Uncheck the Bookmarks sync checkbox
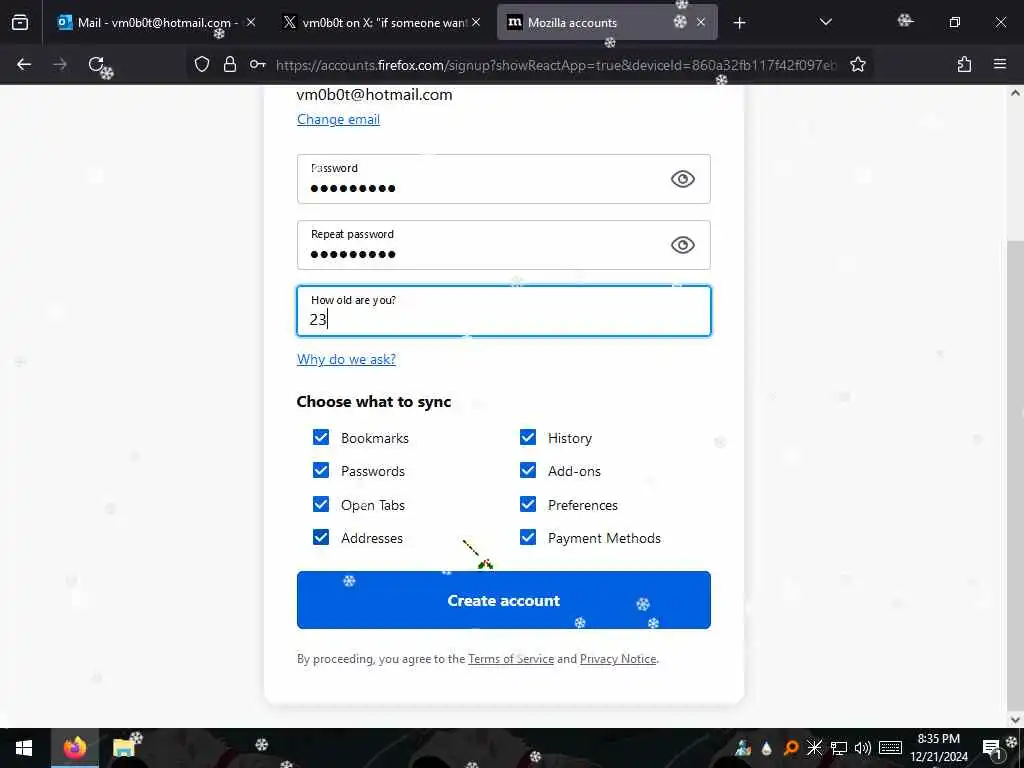 [321, 437]
